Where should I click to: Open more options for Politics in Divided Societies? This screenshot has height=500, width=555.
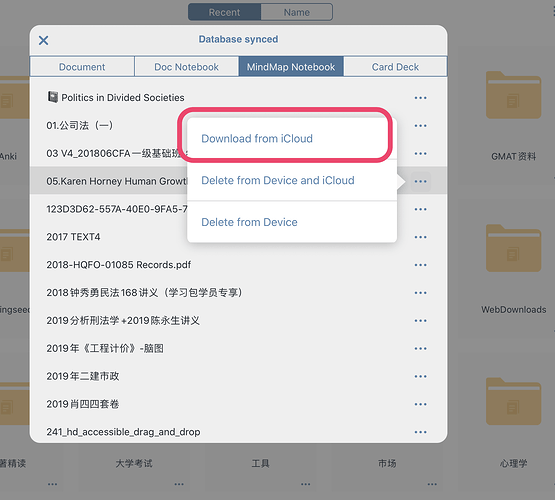tap(420, 98)
